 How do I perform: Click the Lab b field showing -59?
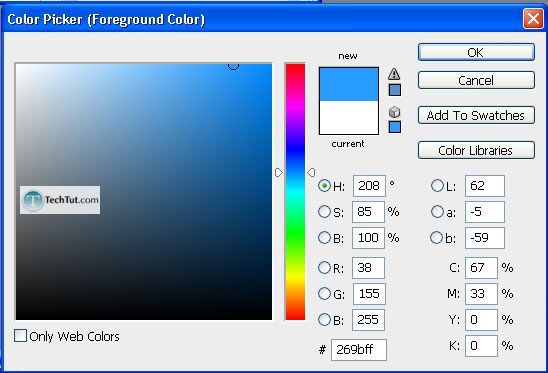pyautogui.click(x=485, y=238)
